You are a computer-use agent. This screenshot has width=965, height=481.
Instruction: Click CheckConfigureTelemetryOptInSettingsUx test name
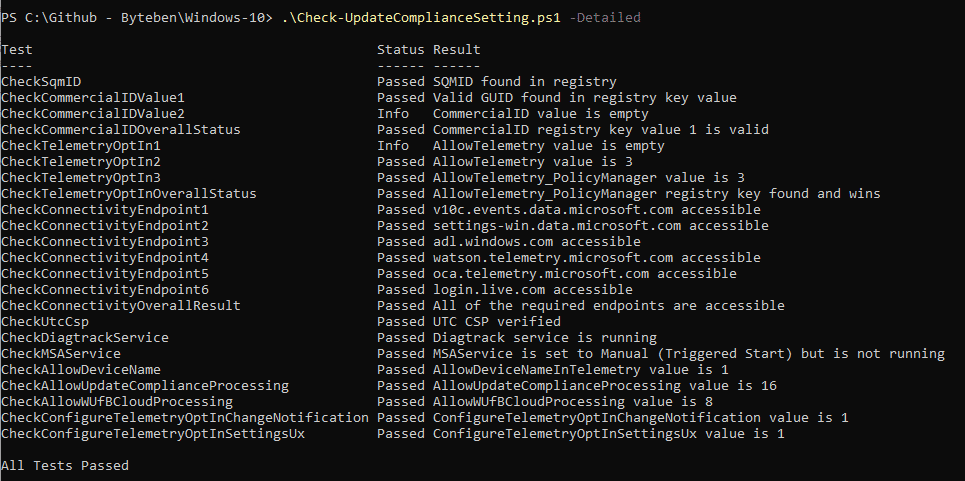tap(153, 433)
